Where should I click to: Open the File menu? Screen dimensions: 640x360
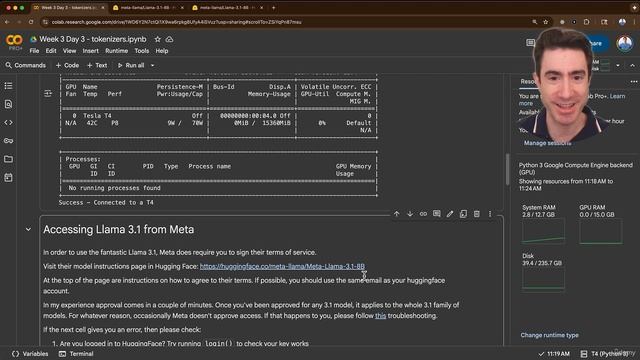point(34,51)
